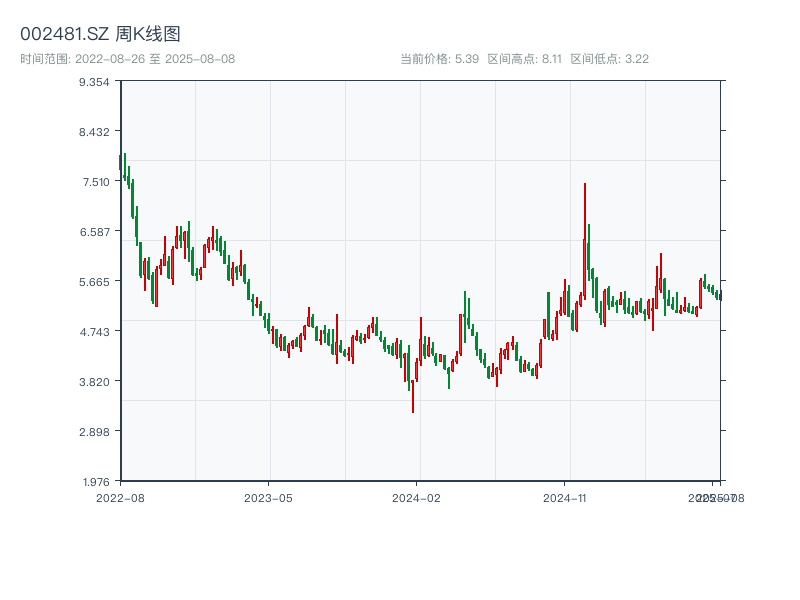Screen dimensions: 800x600
Task: Click the y-axis label 1.976
Action: click(x=96, y=482)
